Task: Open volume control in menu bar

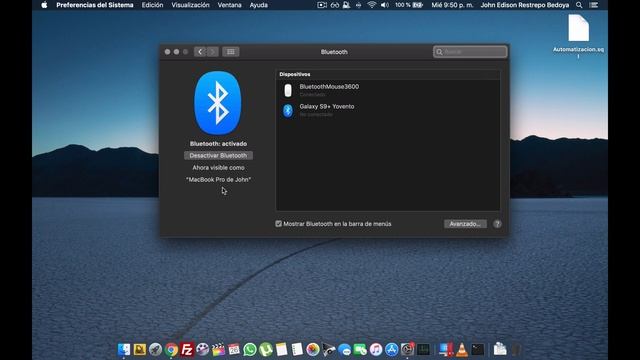Action: [x=384, y=5]
